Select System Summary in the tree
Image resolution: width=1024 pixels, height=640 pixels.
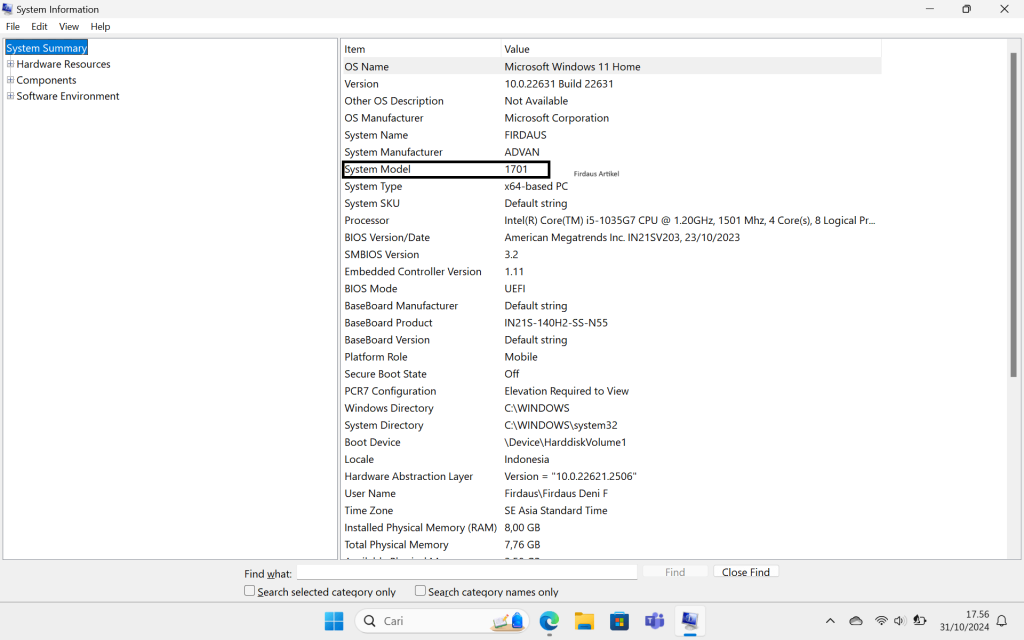coord(46,48)
